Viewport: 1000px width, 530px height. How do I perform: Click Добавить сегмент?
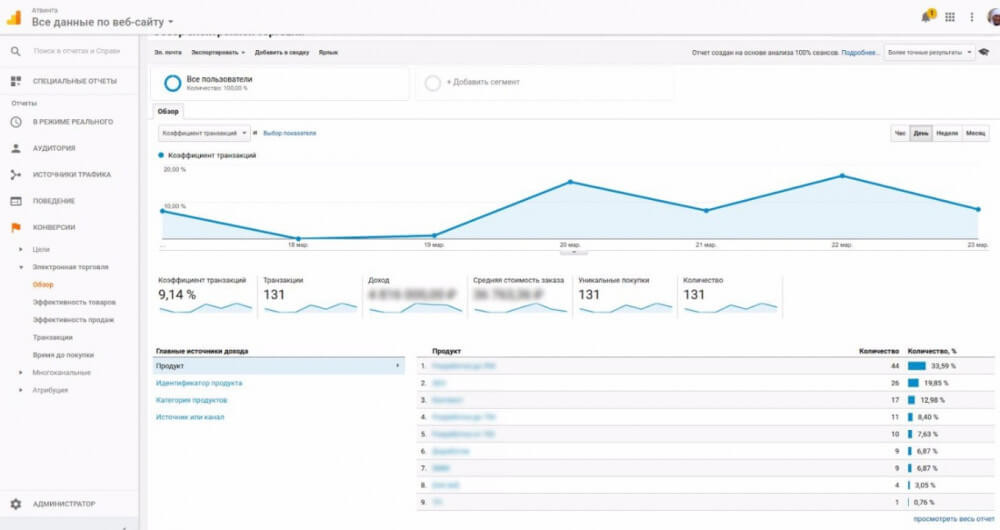[x=483, y=82]
